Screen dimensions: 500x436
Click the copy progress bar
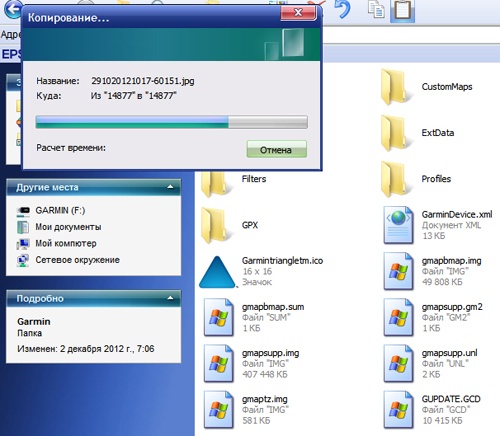172,122
